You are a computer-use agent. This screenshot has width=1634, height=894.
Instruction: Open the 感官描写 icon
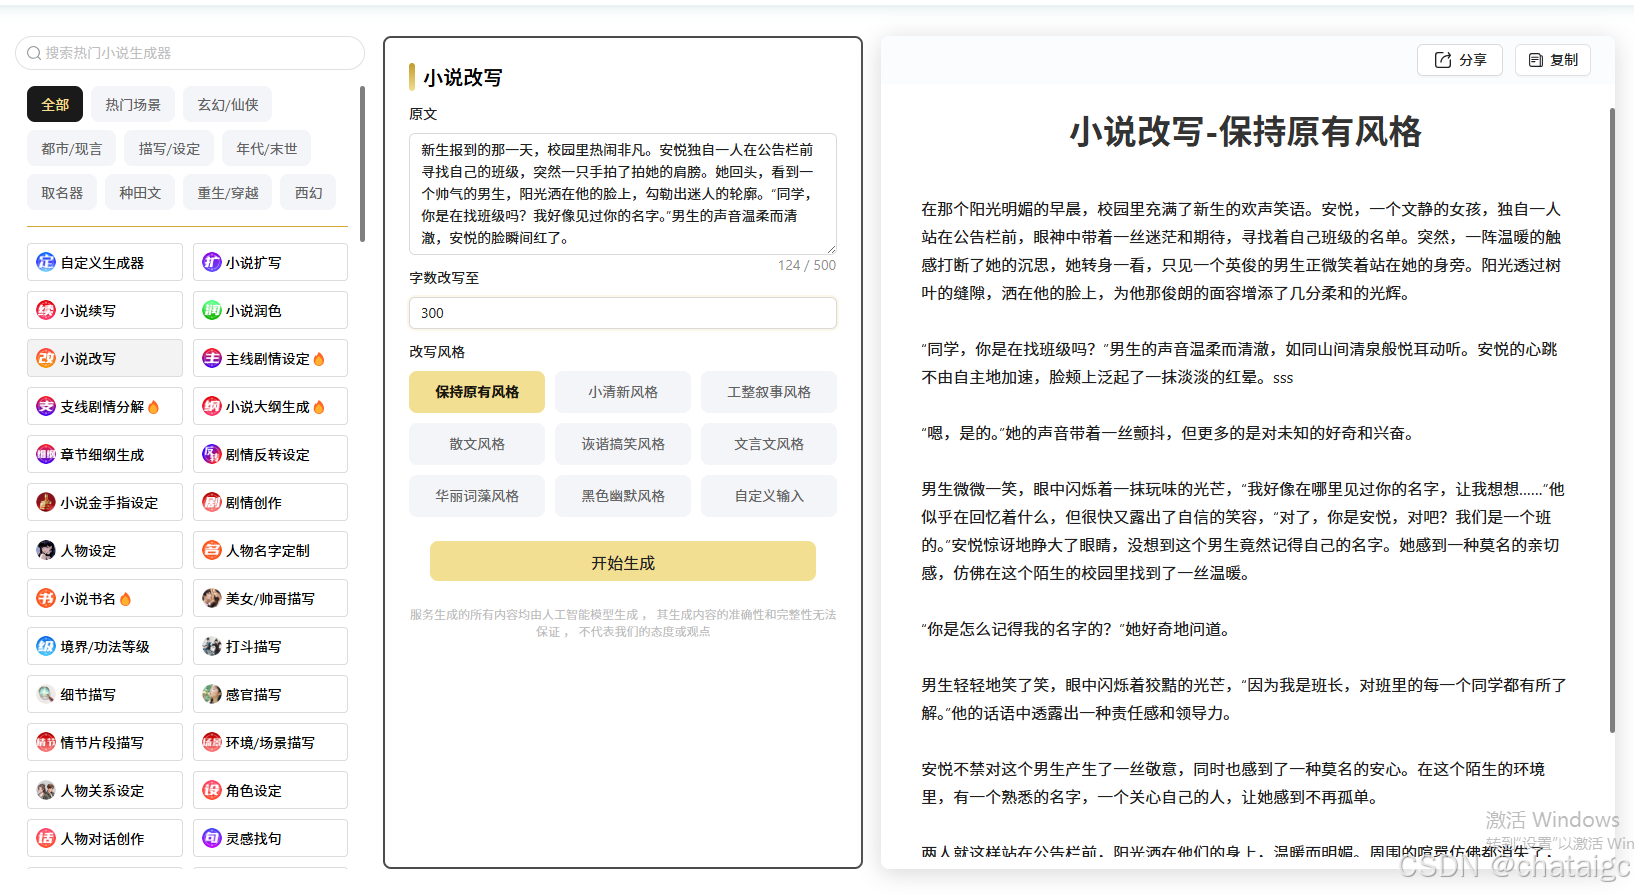tap(212, 694)
